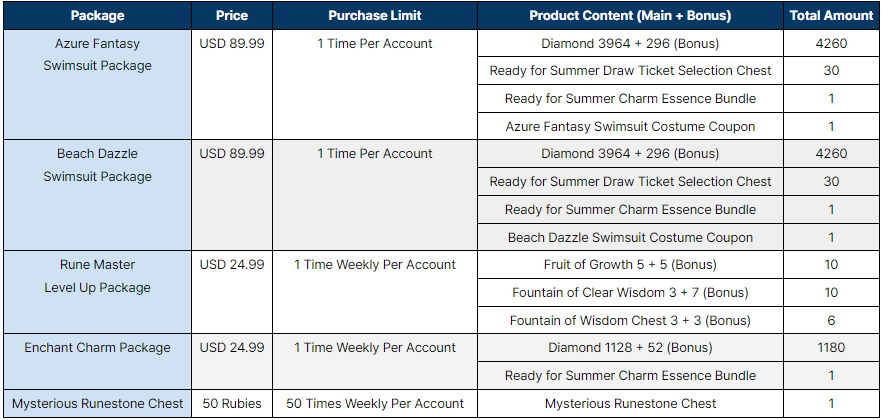Viewport: 883px width, 420px height.
Task: Click Rune Master USD 24.99 price cell
Action: click(x=232, y=292)
